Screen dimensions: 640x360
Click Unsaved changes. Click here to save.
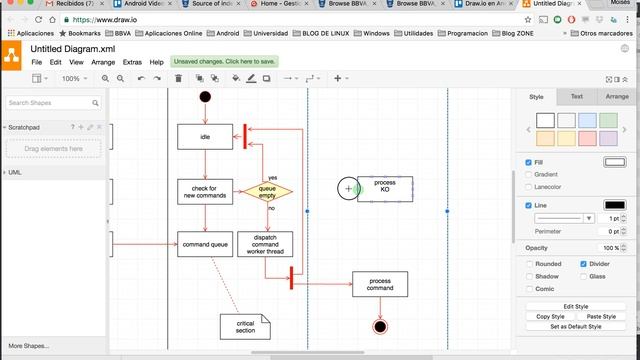click(x=224, y=62)
